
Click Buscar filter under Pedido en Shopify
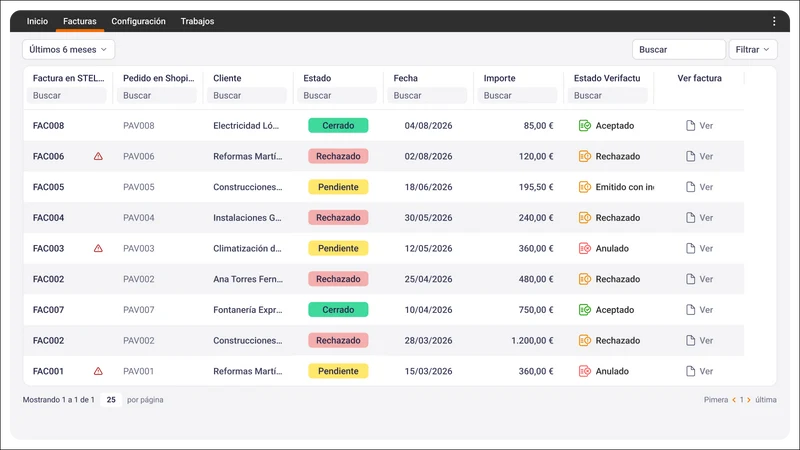pos(157,95)
